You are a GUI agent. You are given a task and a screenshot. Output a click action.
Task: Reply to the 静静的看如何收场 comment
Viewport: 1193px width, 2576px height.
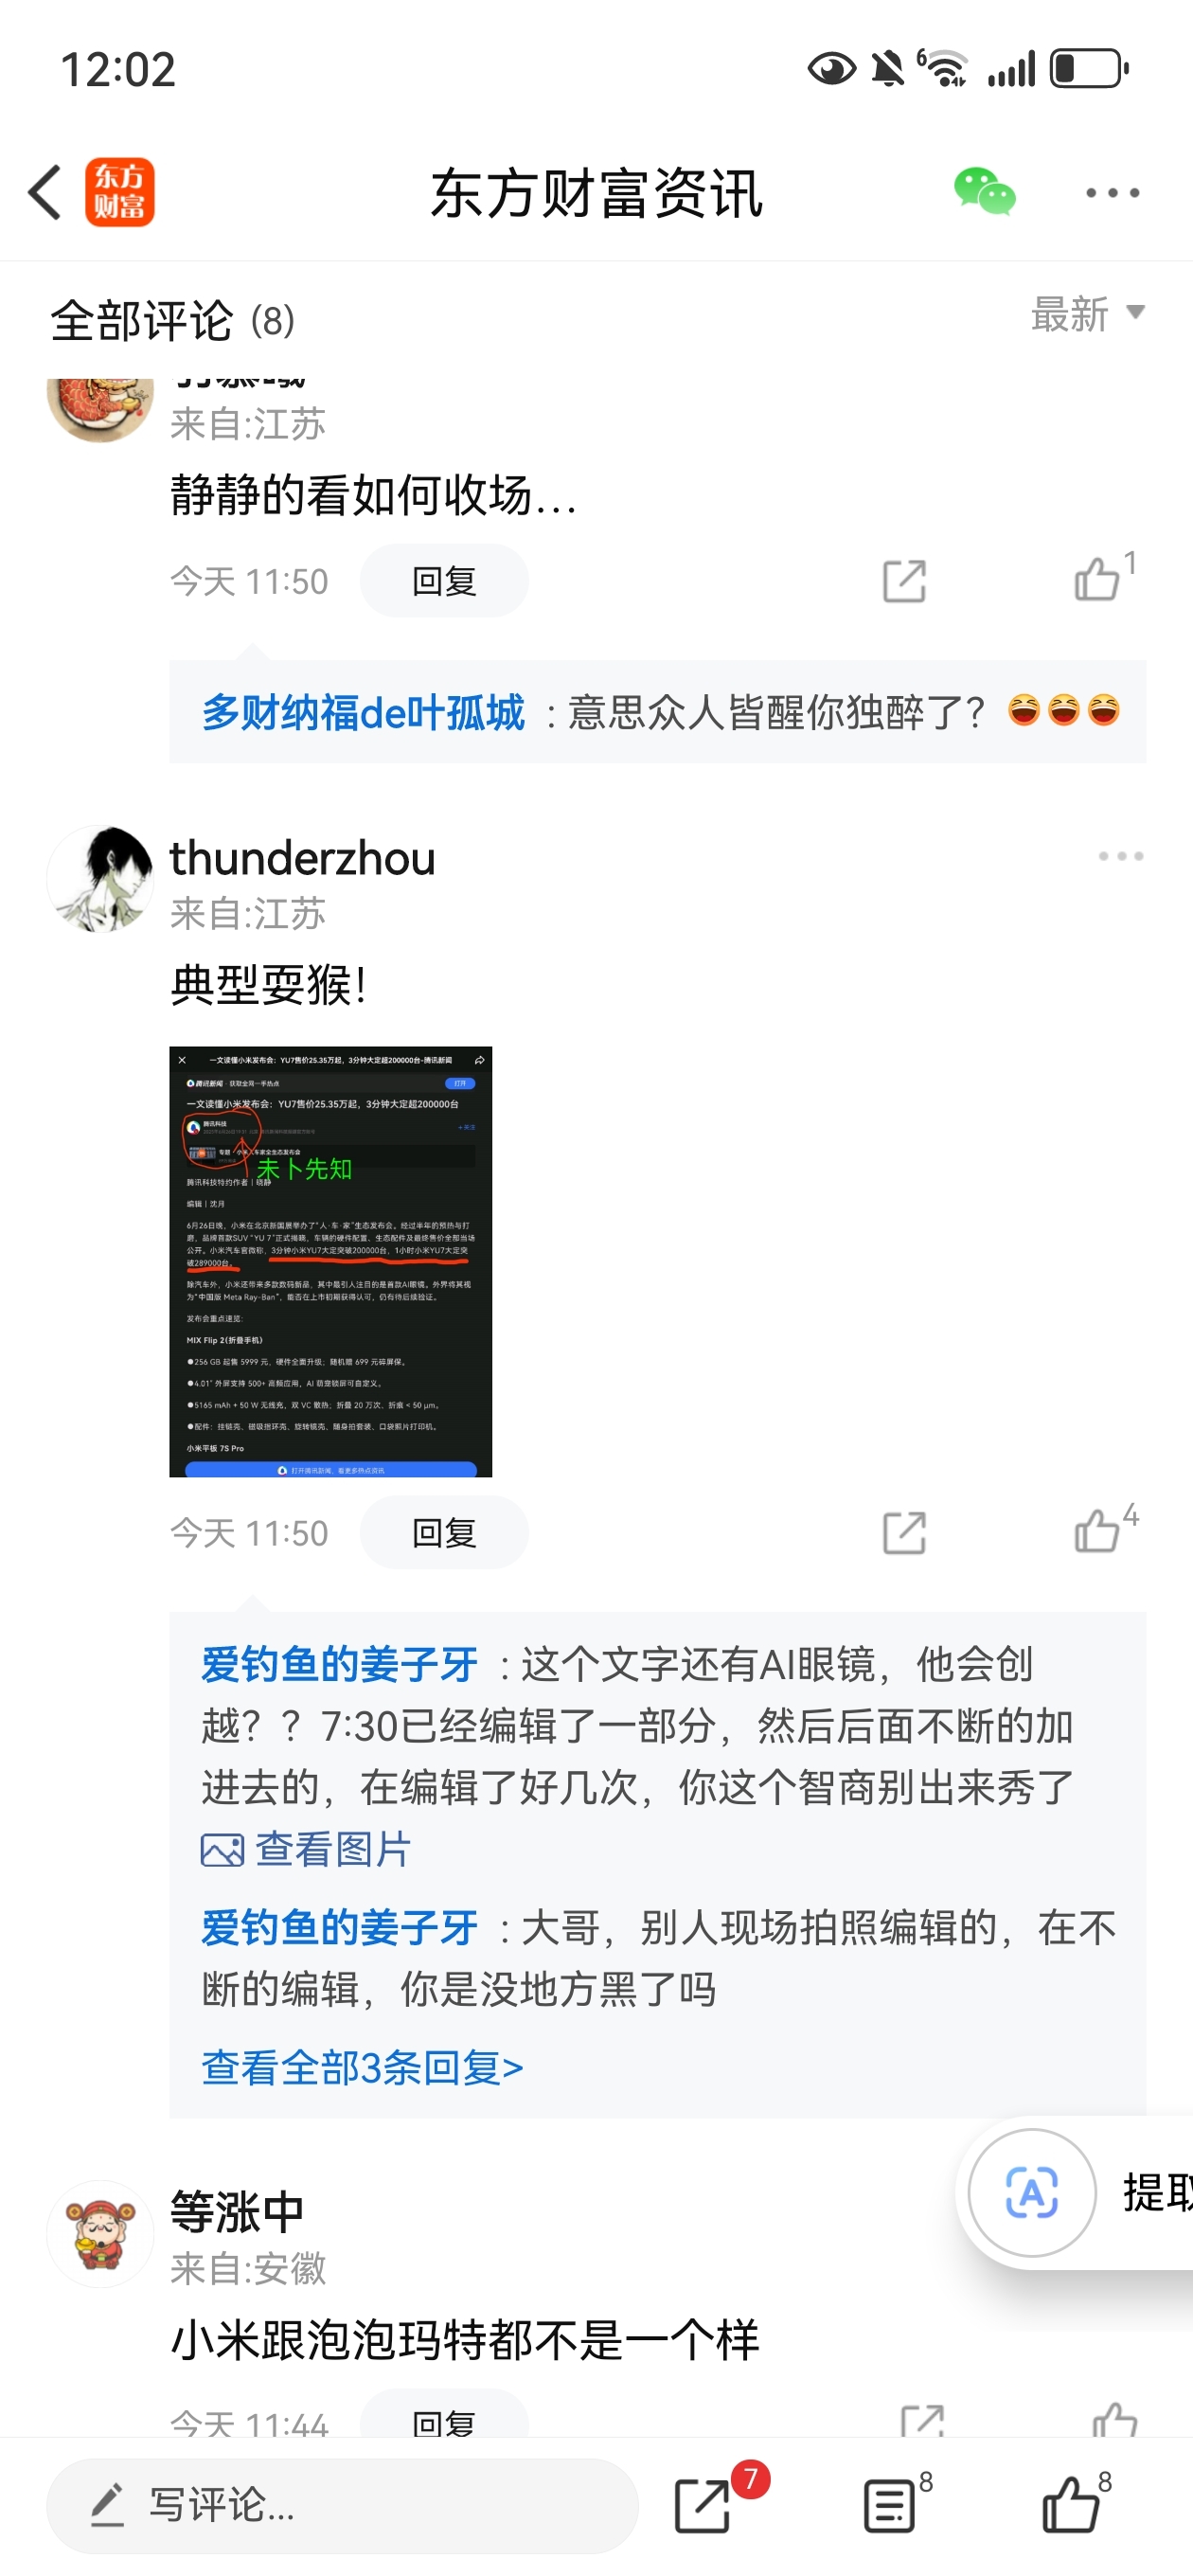pos(444,580)
